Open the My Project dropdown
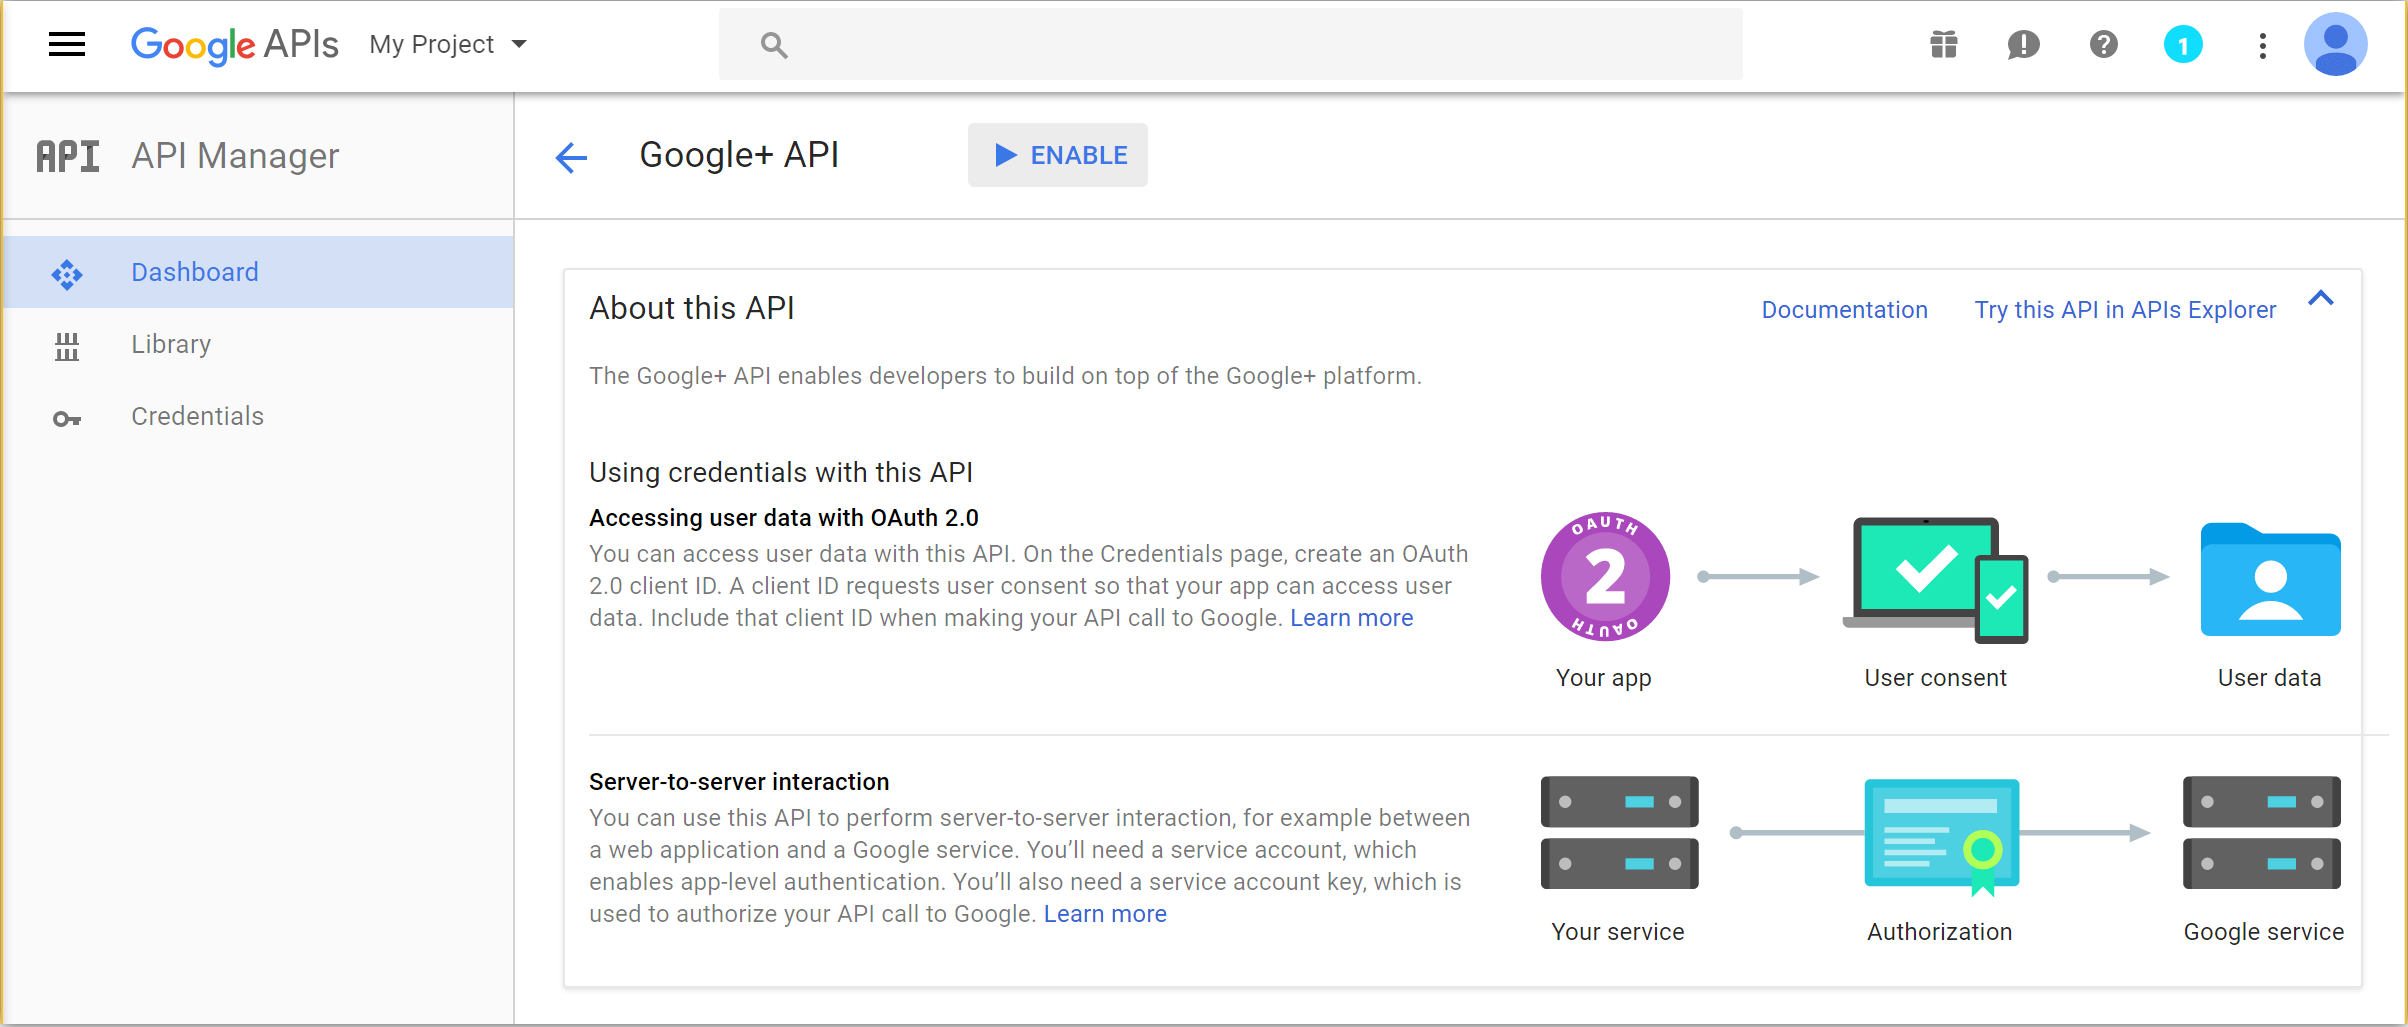Viewport: 2408px width, 1027px height. point(447,45)
